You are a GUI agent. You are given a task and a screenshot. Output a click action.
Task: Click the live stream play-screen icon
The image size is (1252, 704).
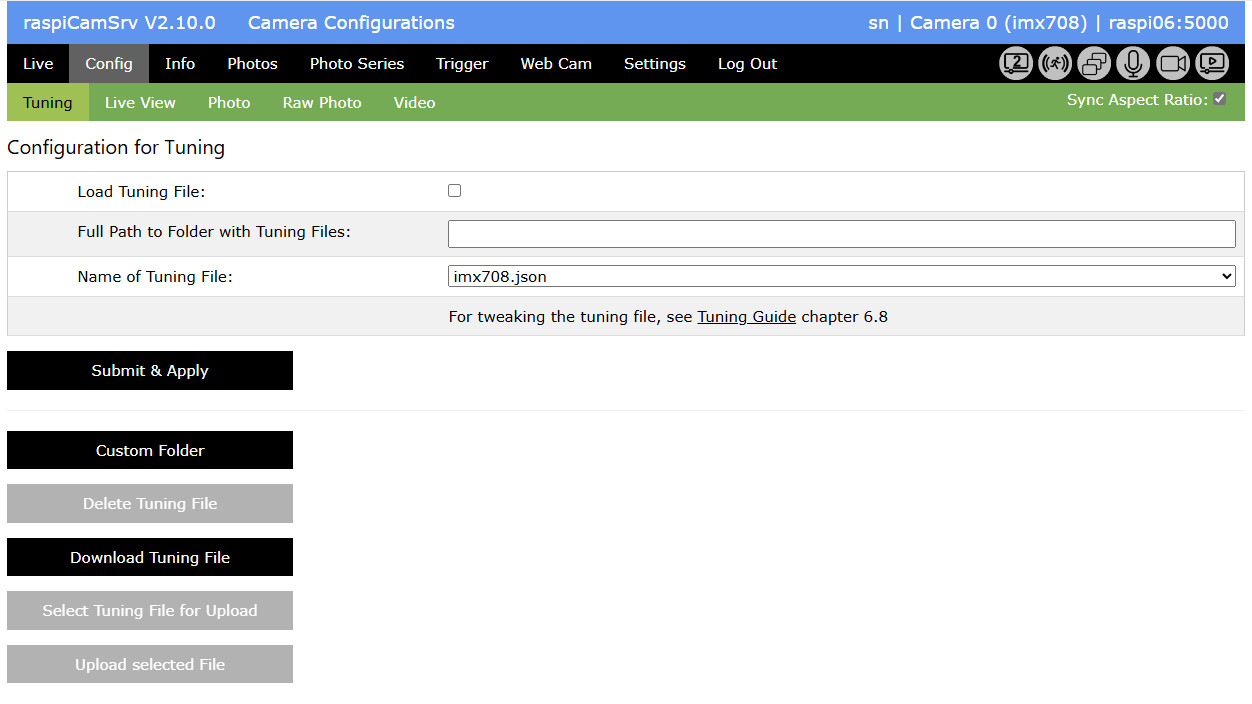click(x=1212, y=64)
